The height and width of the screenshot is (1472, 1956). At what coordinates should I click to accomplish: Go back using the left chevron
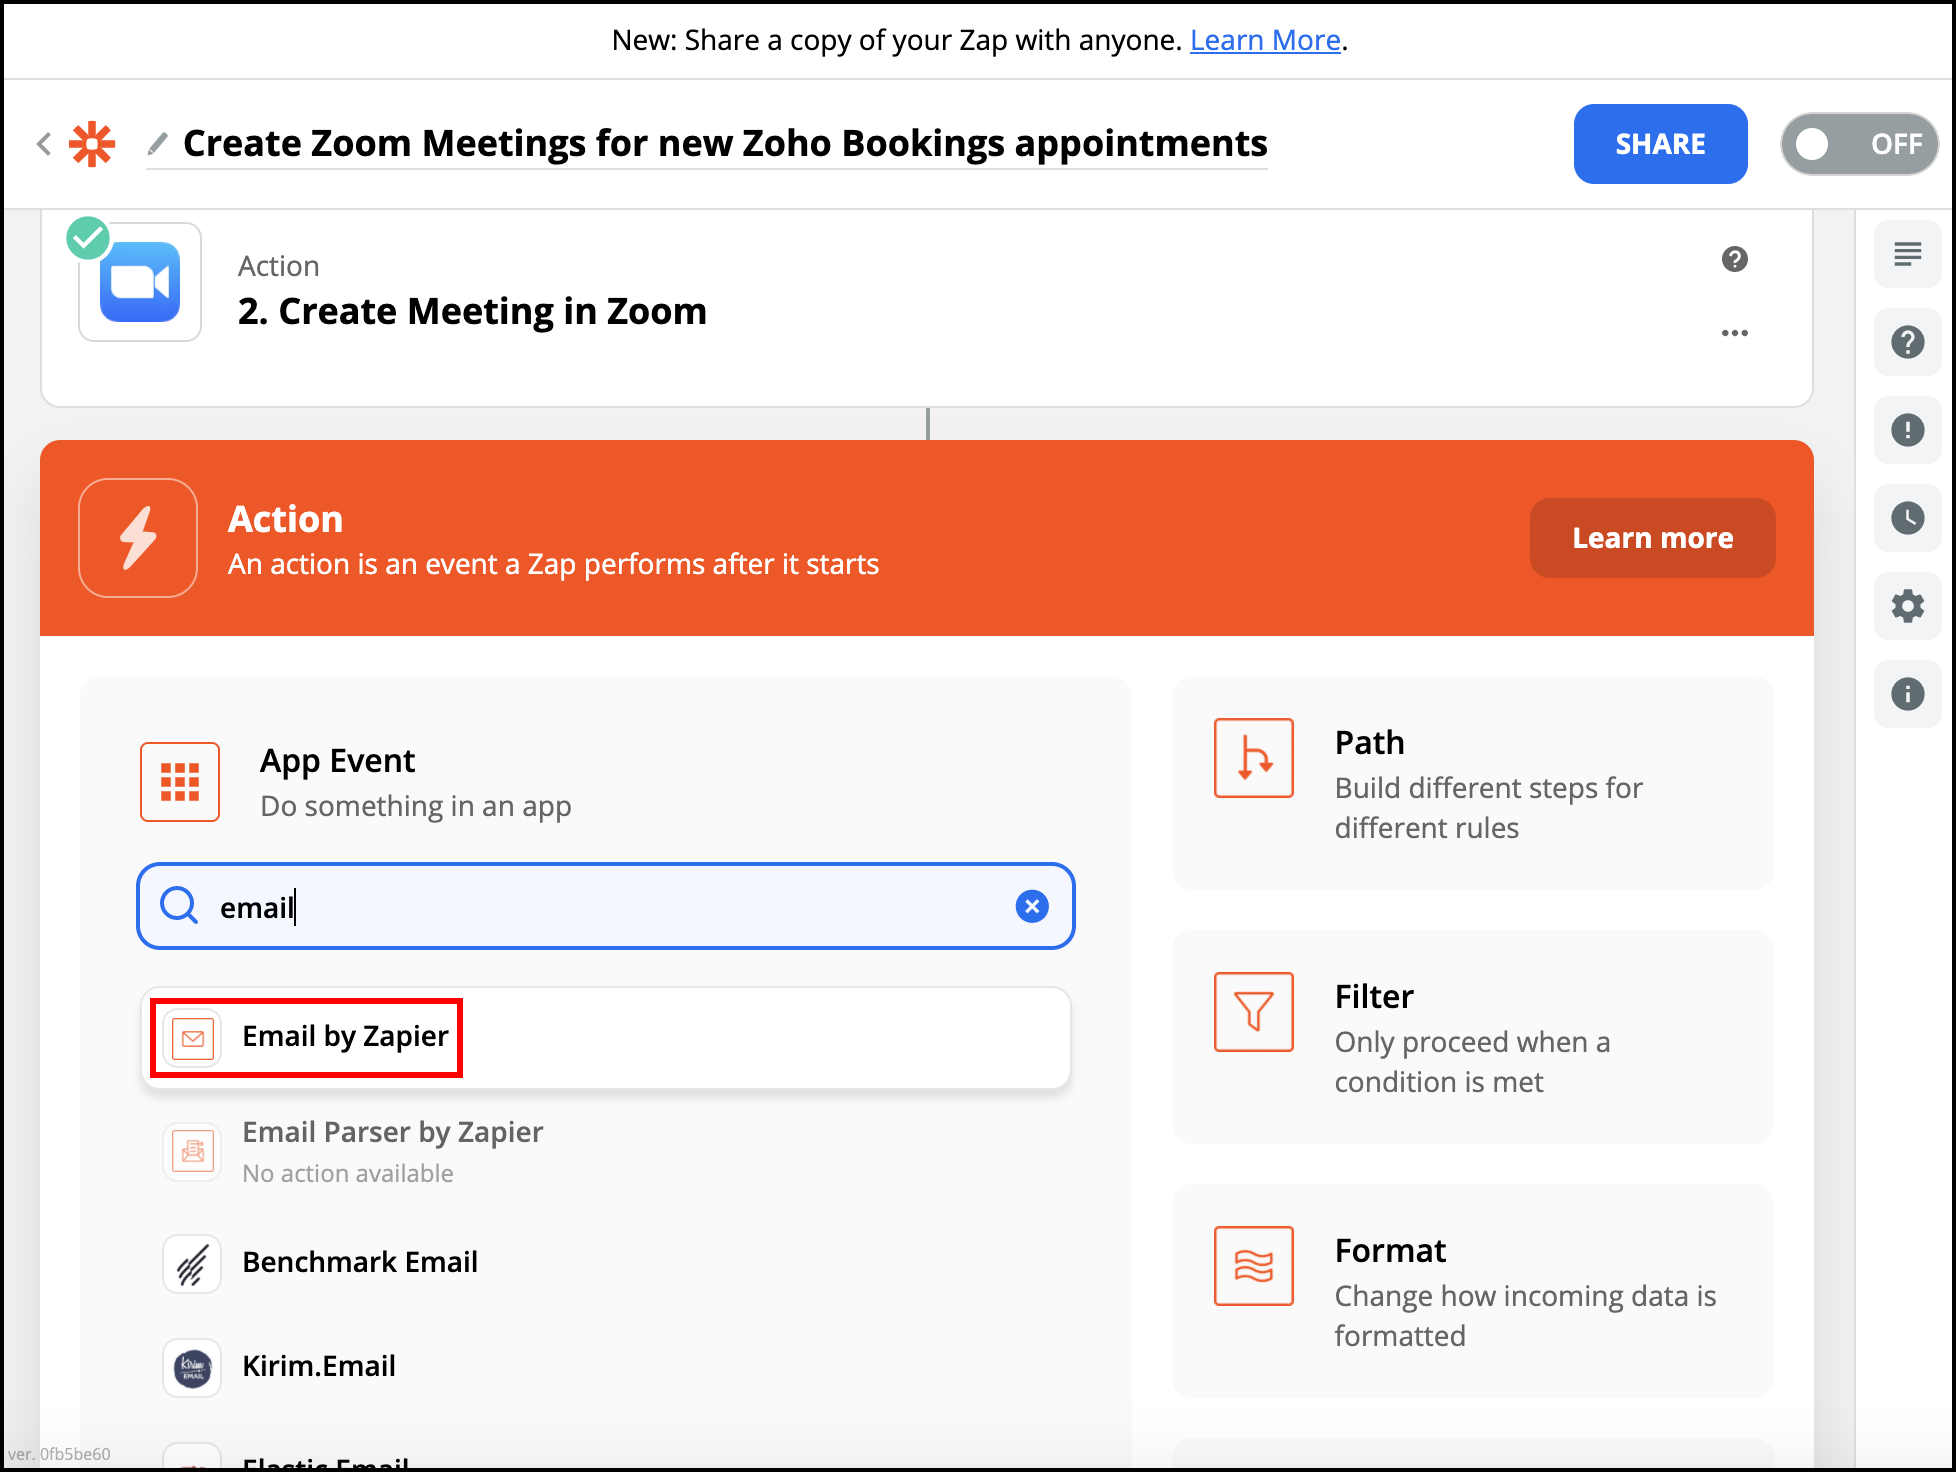tap(44, 144)
